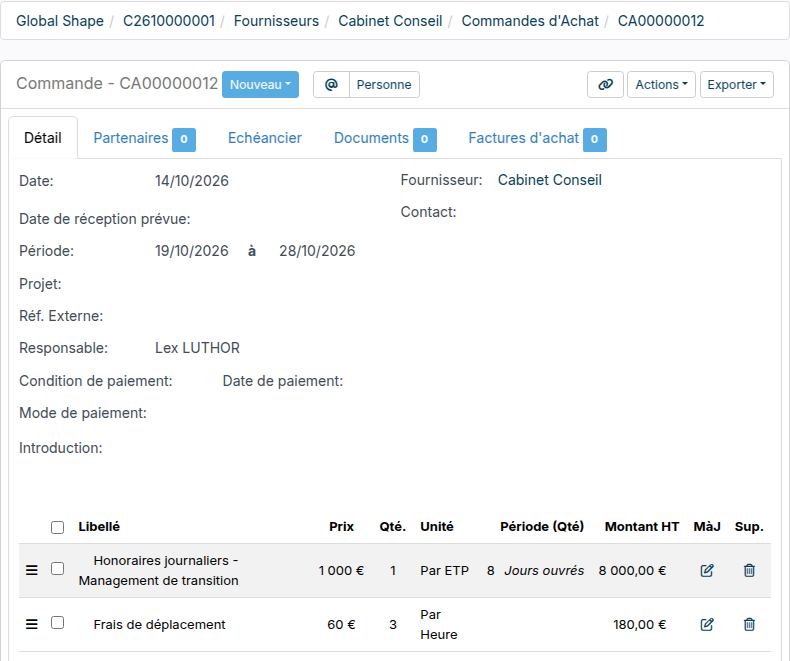Click the 1 000 € price cell
Viewport: 790px width, 661px height.
(x=341, y=571)
